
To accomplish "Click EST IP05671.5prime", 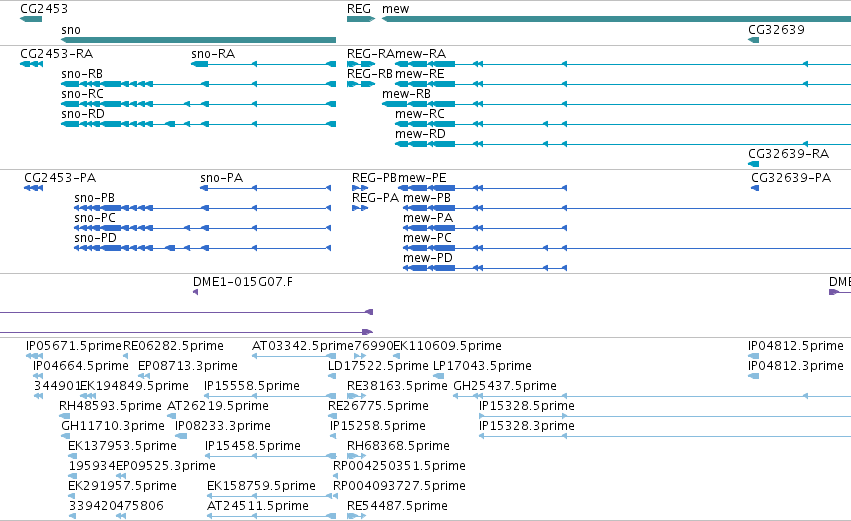I will point(74,346).
